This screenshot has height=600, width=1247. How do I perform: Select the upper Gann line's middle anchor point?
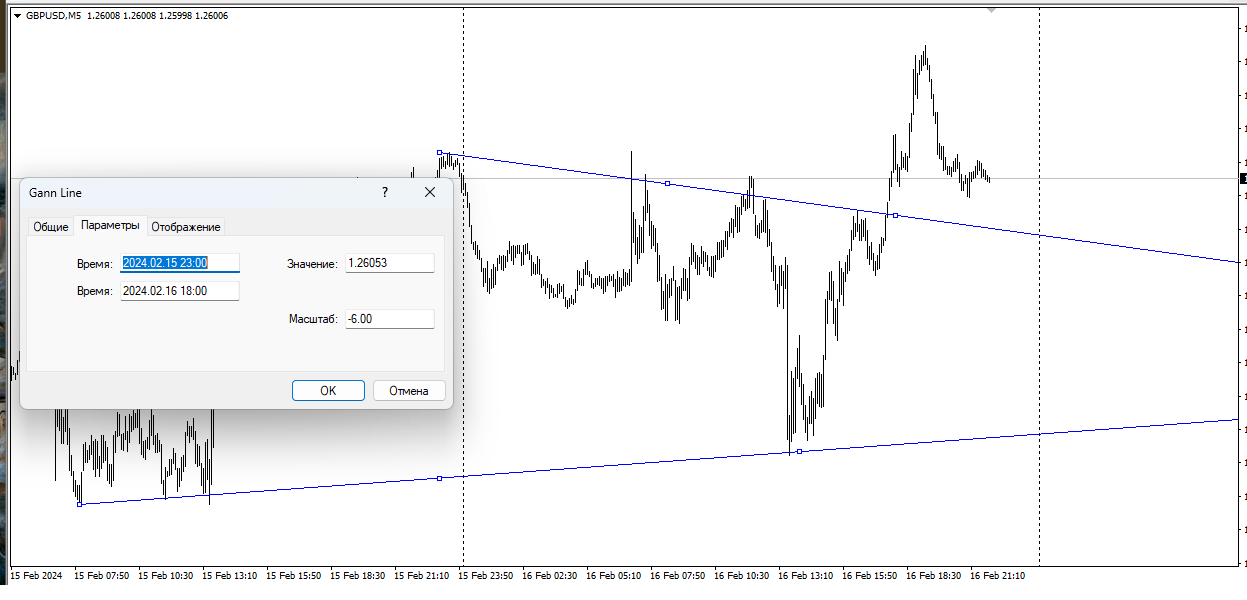point(668,183)
